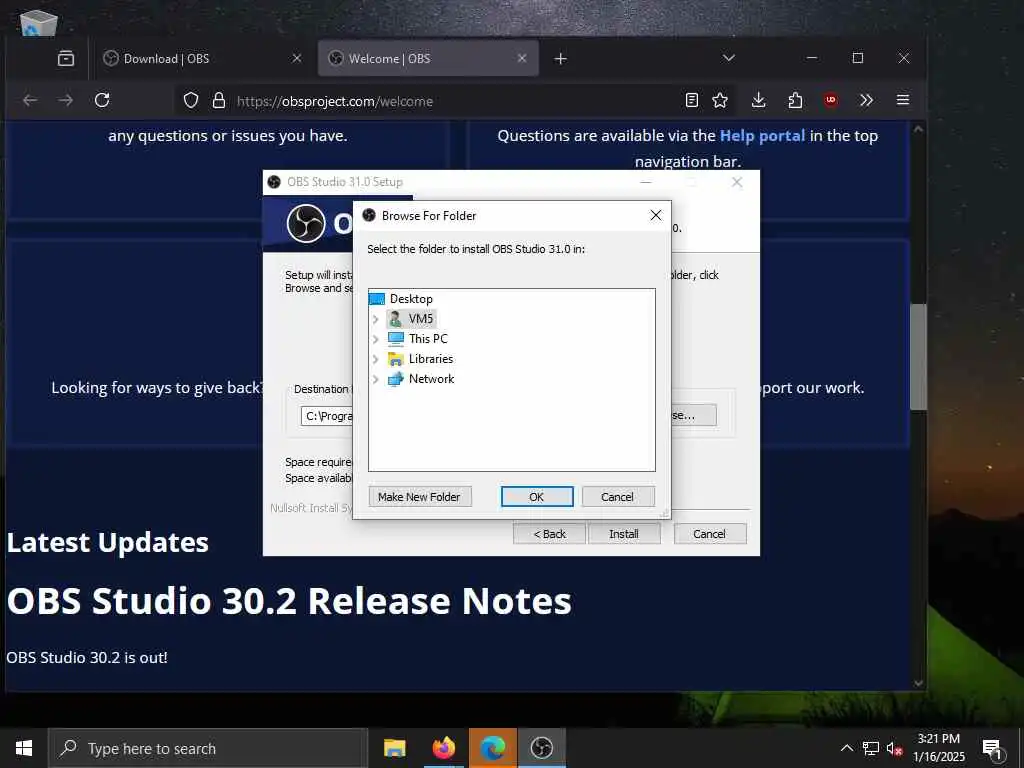Open Microsoft Edge from taskbar
1024x768 pixels.
tap(493, 748)
